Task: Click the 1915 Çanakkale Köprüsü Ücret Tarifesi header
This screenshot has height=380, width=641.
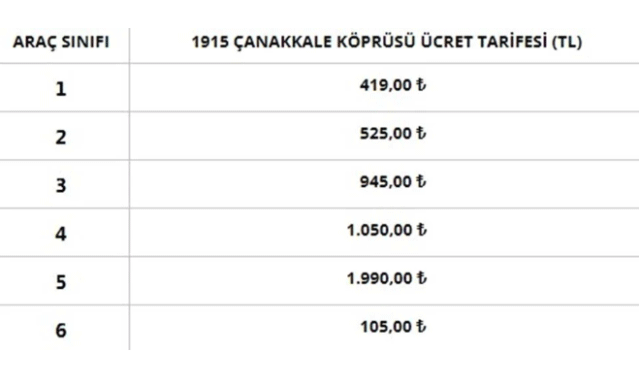Action: [x=387, y=42]
